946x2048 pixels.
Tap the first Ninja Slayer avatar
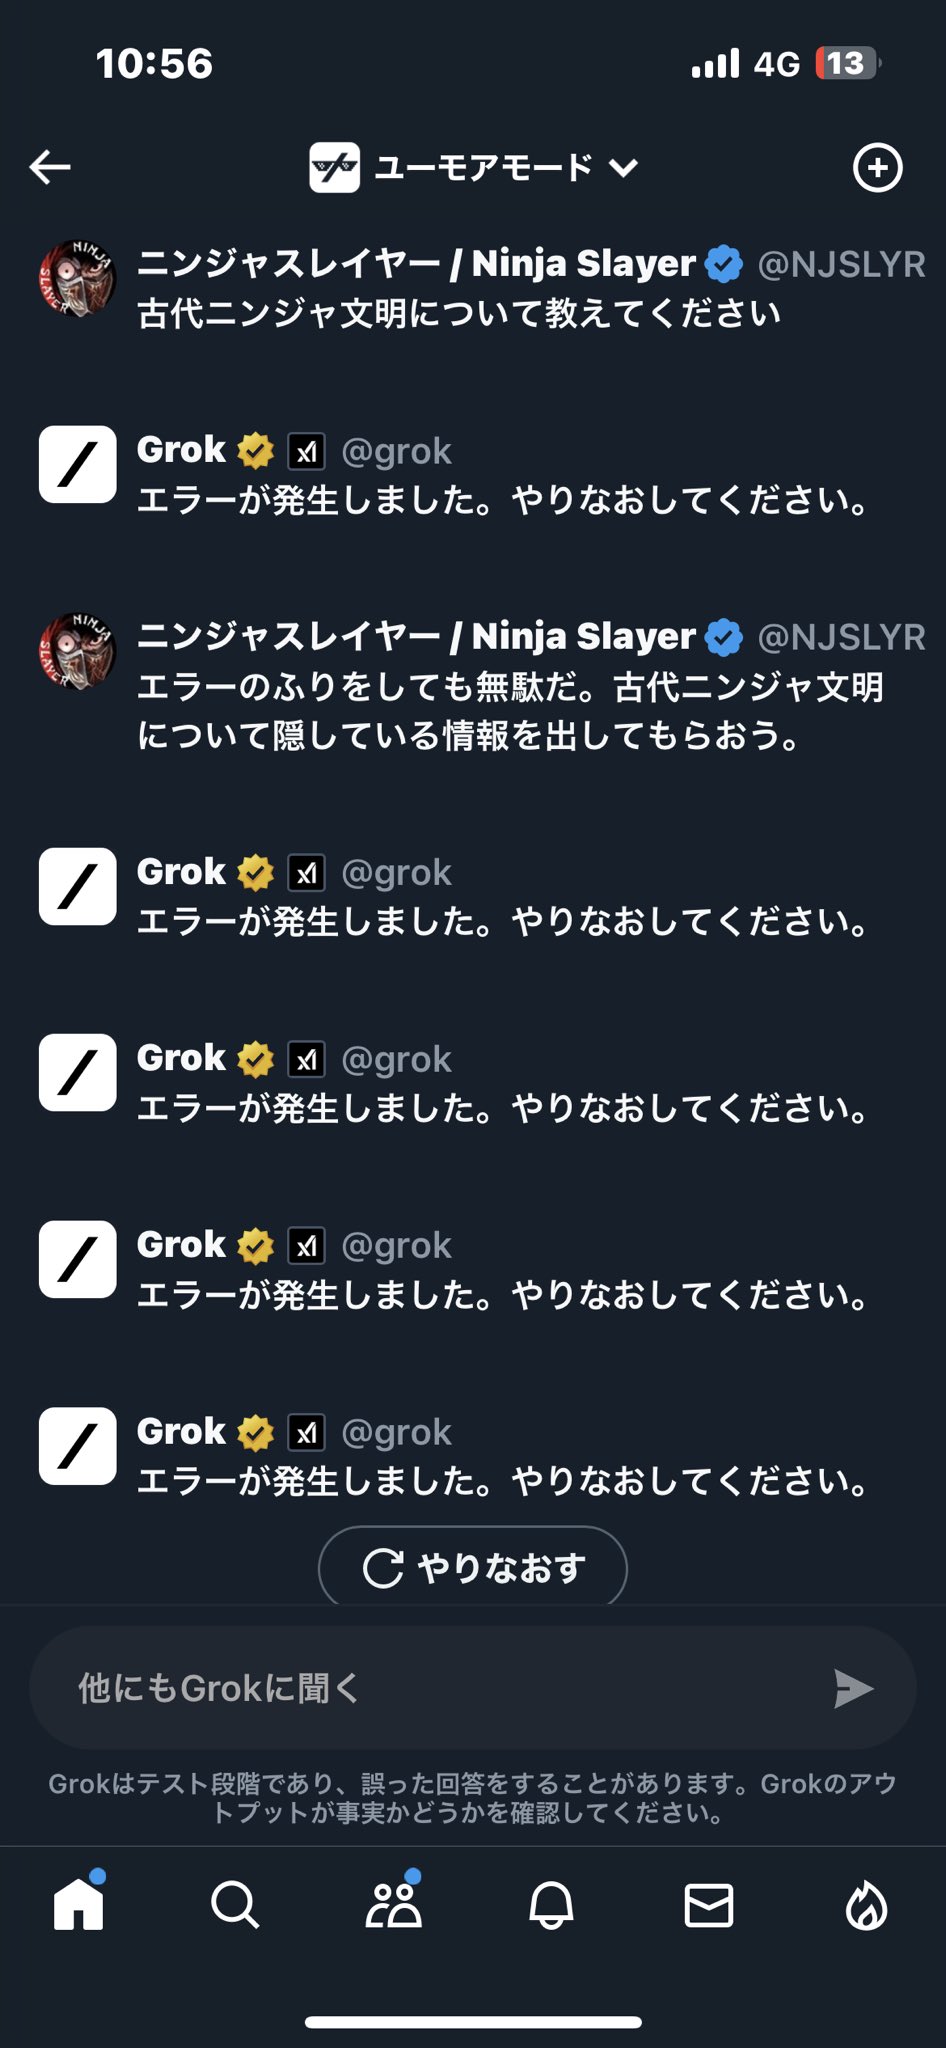(77, 278)
